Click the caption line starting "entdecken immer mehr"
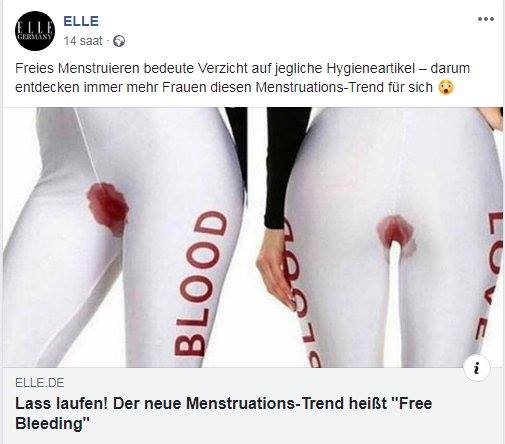Image resolution: width=505 pixels, height=444 pixels. pyautogui.click(x=224, y=87)
